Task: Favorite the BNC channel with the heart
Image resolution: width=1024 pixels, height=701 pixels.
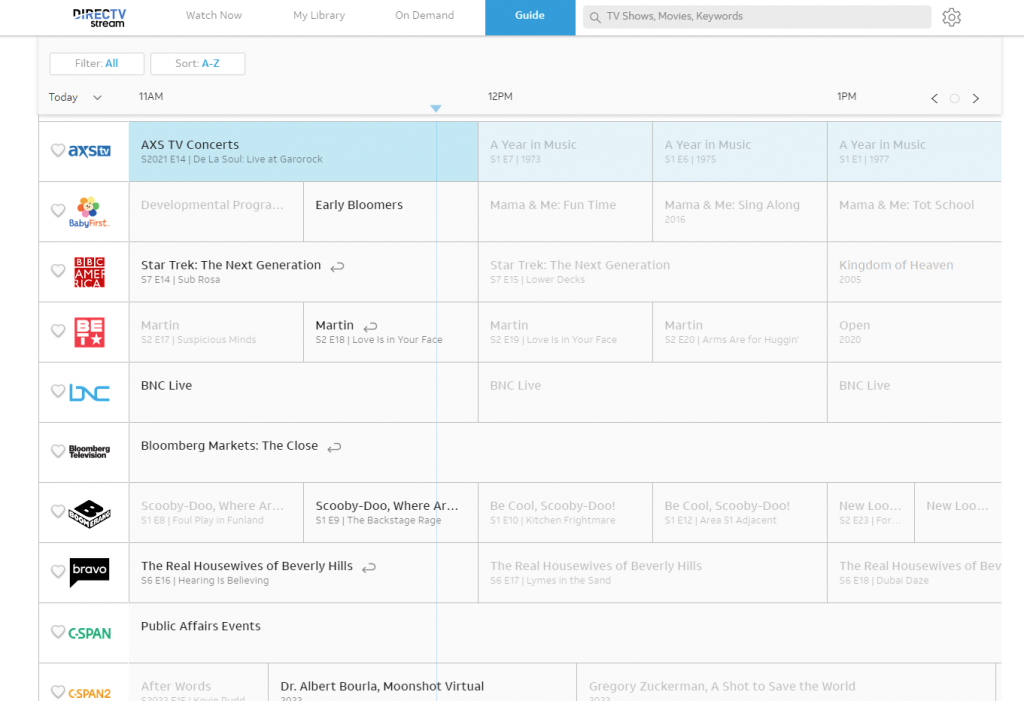Action: pos(59,392)
